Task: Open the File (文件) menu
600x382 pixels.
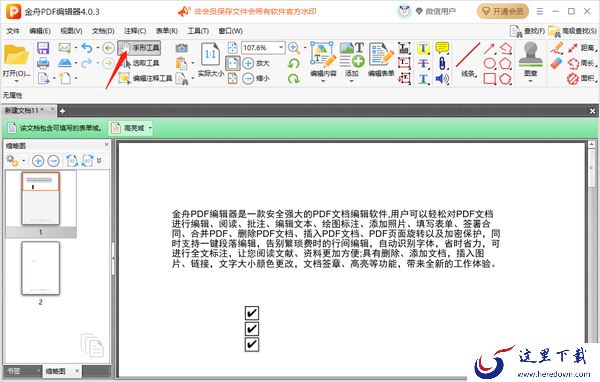Action: (x=13, y=31)
